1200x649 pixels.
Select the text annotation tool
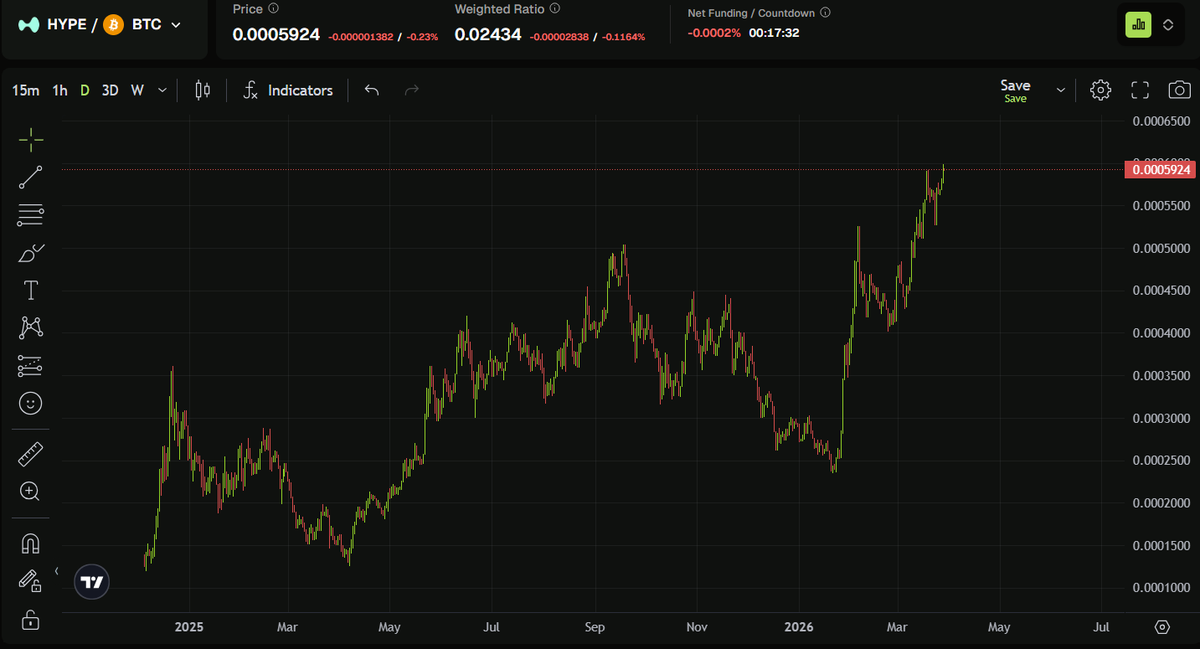31,290
